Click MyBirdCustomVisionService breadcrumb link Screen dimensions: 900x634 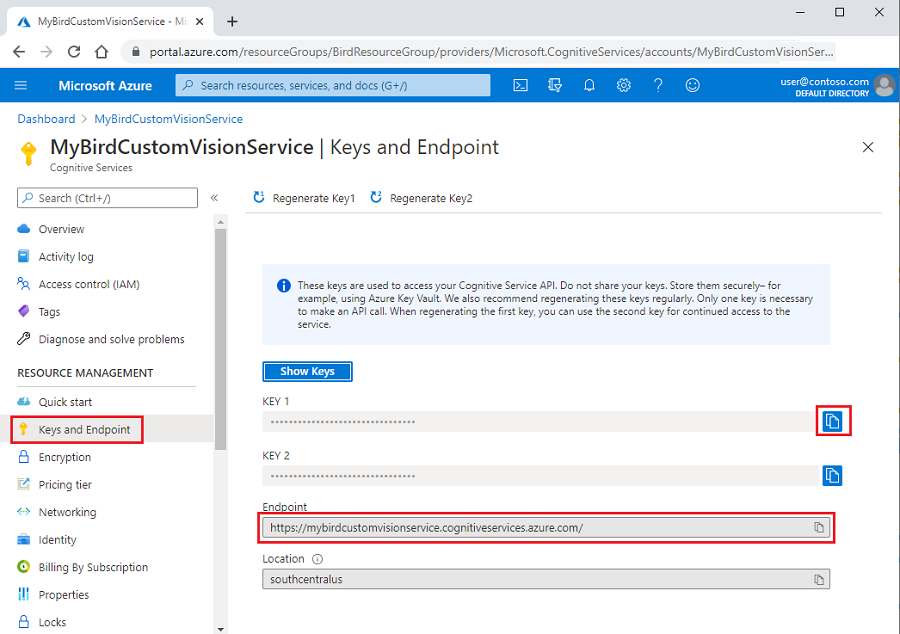[x=168, y=119]
